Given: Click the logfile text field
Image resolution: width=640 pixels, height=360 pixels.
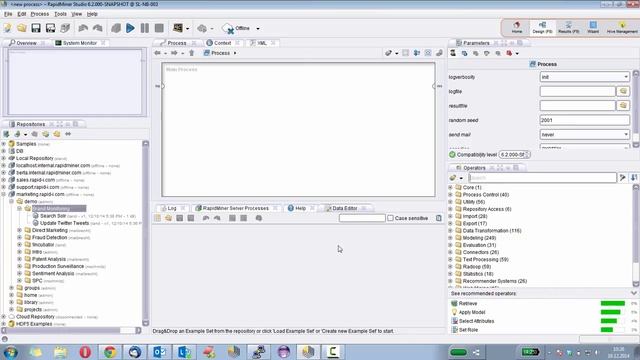Looking at the screenshot, I should click(577, 91).
